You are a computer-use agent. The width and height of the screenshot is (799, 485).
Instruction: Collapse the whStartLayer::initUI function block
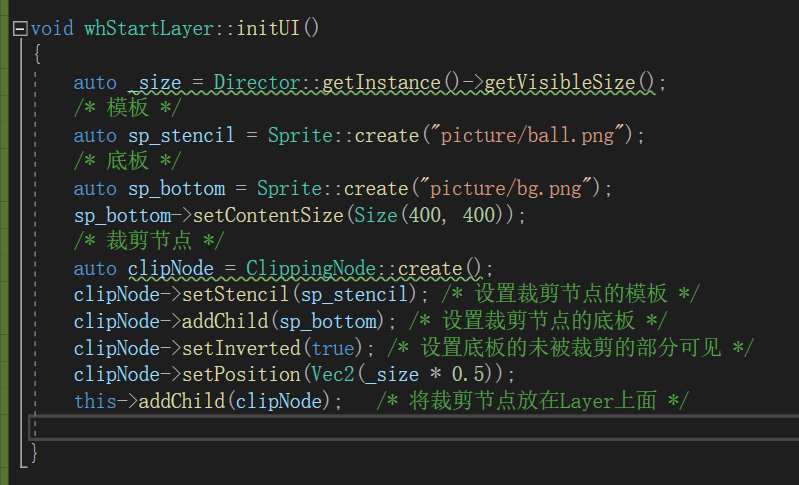[x=20, y=29]
